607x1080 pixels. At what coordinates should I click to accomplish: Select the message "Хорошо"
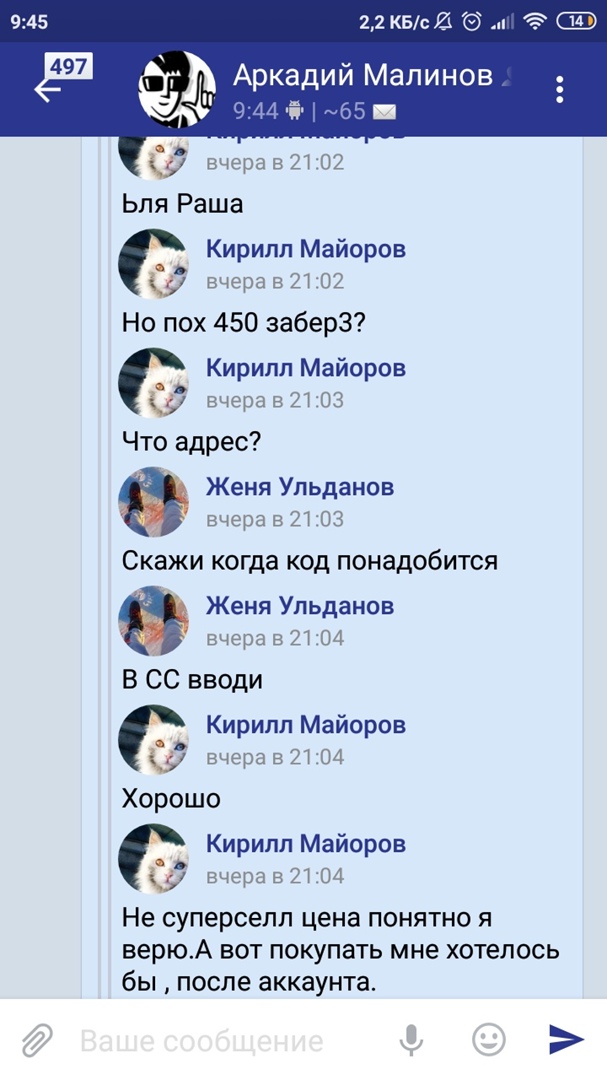(x=171, y=799)
